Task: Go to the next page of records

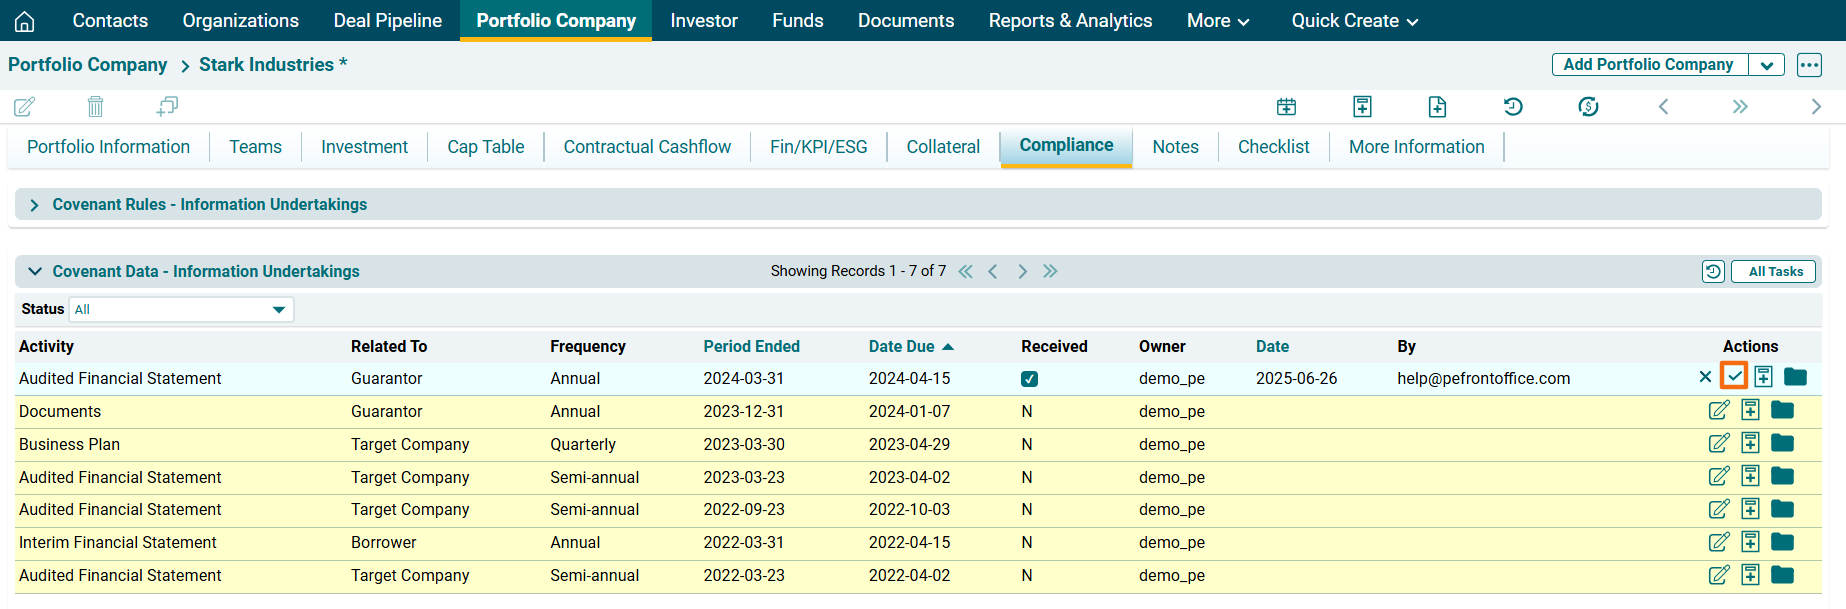Action: pos(1022,272)
